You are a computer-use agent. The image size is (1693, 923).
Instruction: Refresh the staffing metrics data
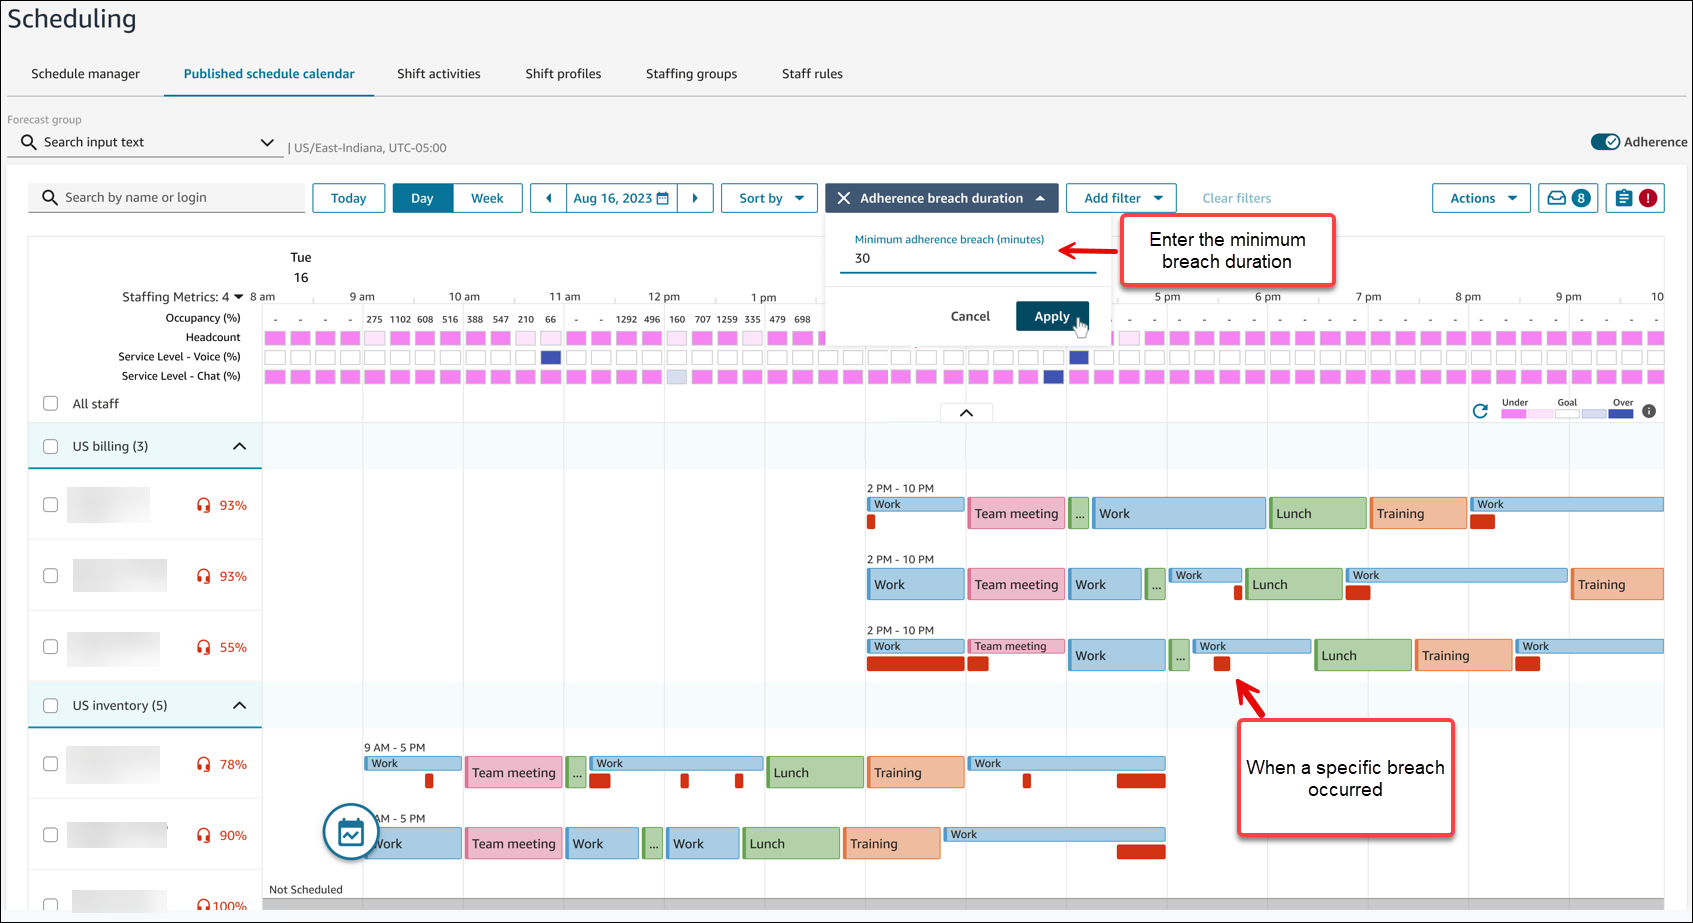[x=1481, y=410]
